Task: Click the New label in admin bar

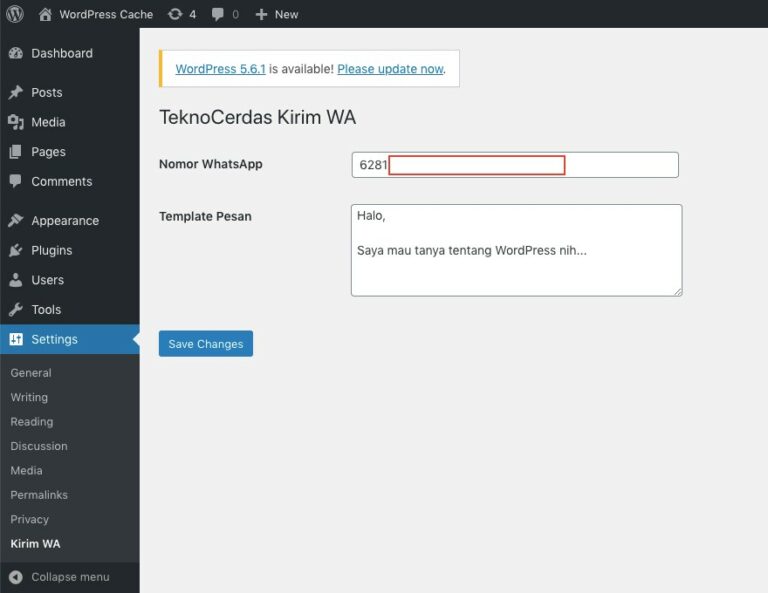Action: pos(287,15)
